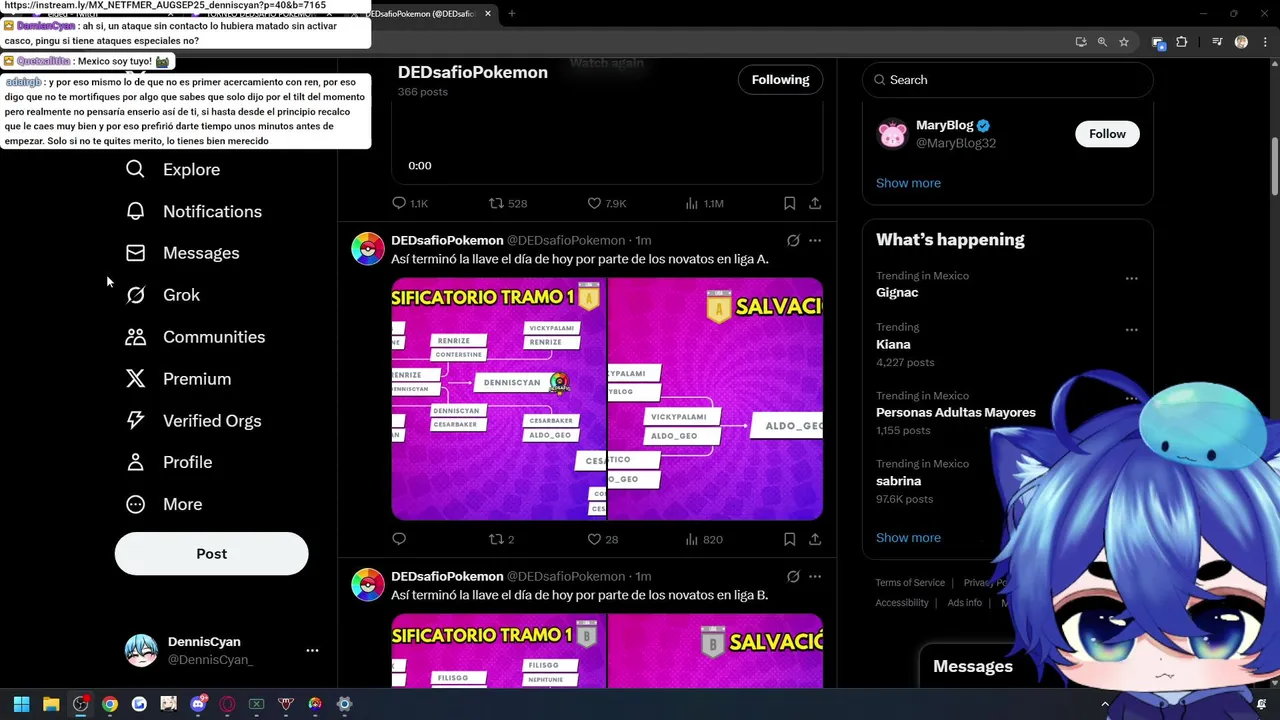Image resolution: width=1280 pixels, height=720 pixels.
Task: Like the post with 7.9K likes
Action: [606, 203]
